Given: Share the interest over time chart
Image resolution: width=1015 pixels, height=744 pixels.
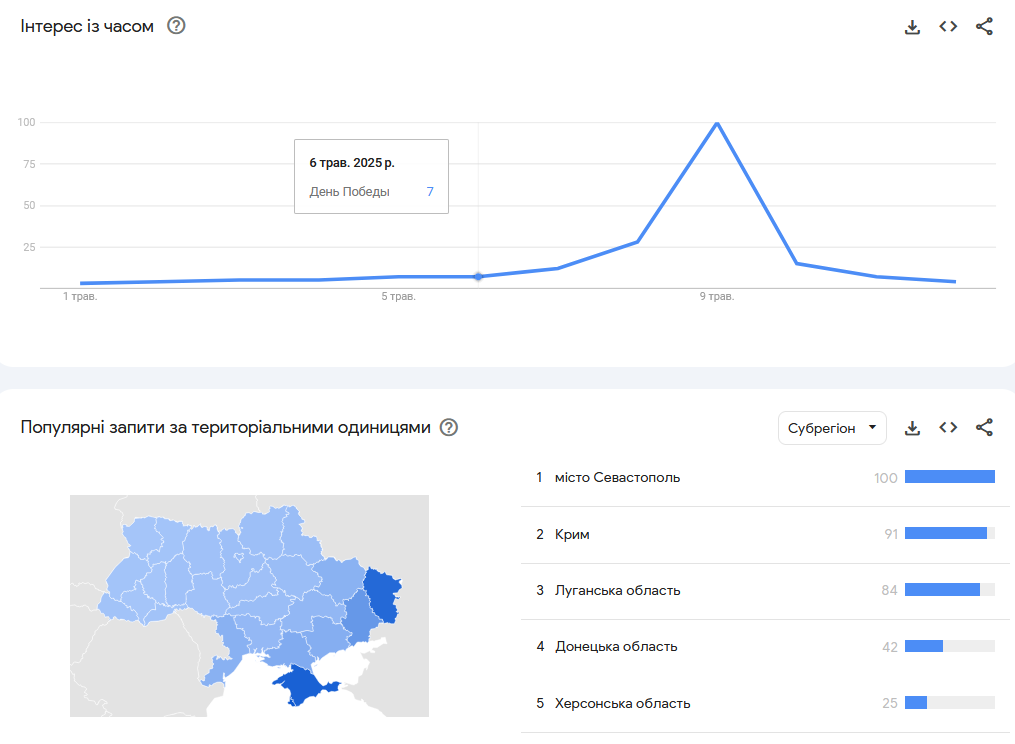Looking at the screenshot, I should pos(984,27).
